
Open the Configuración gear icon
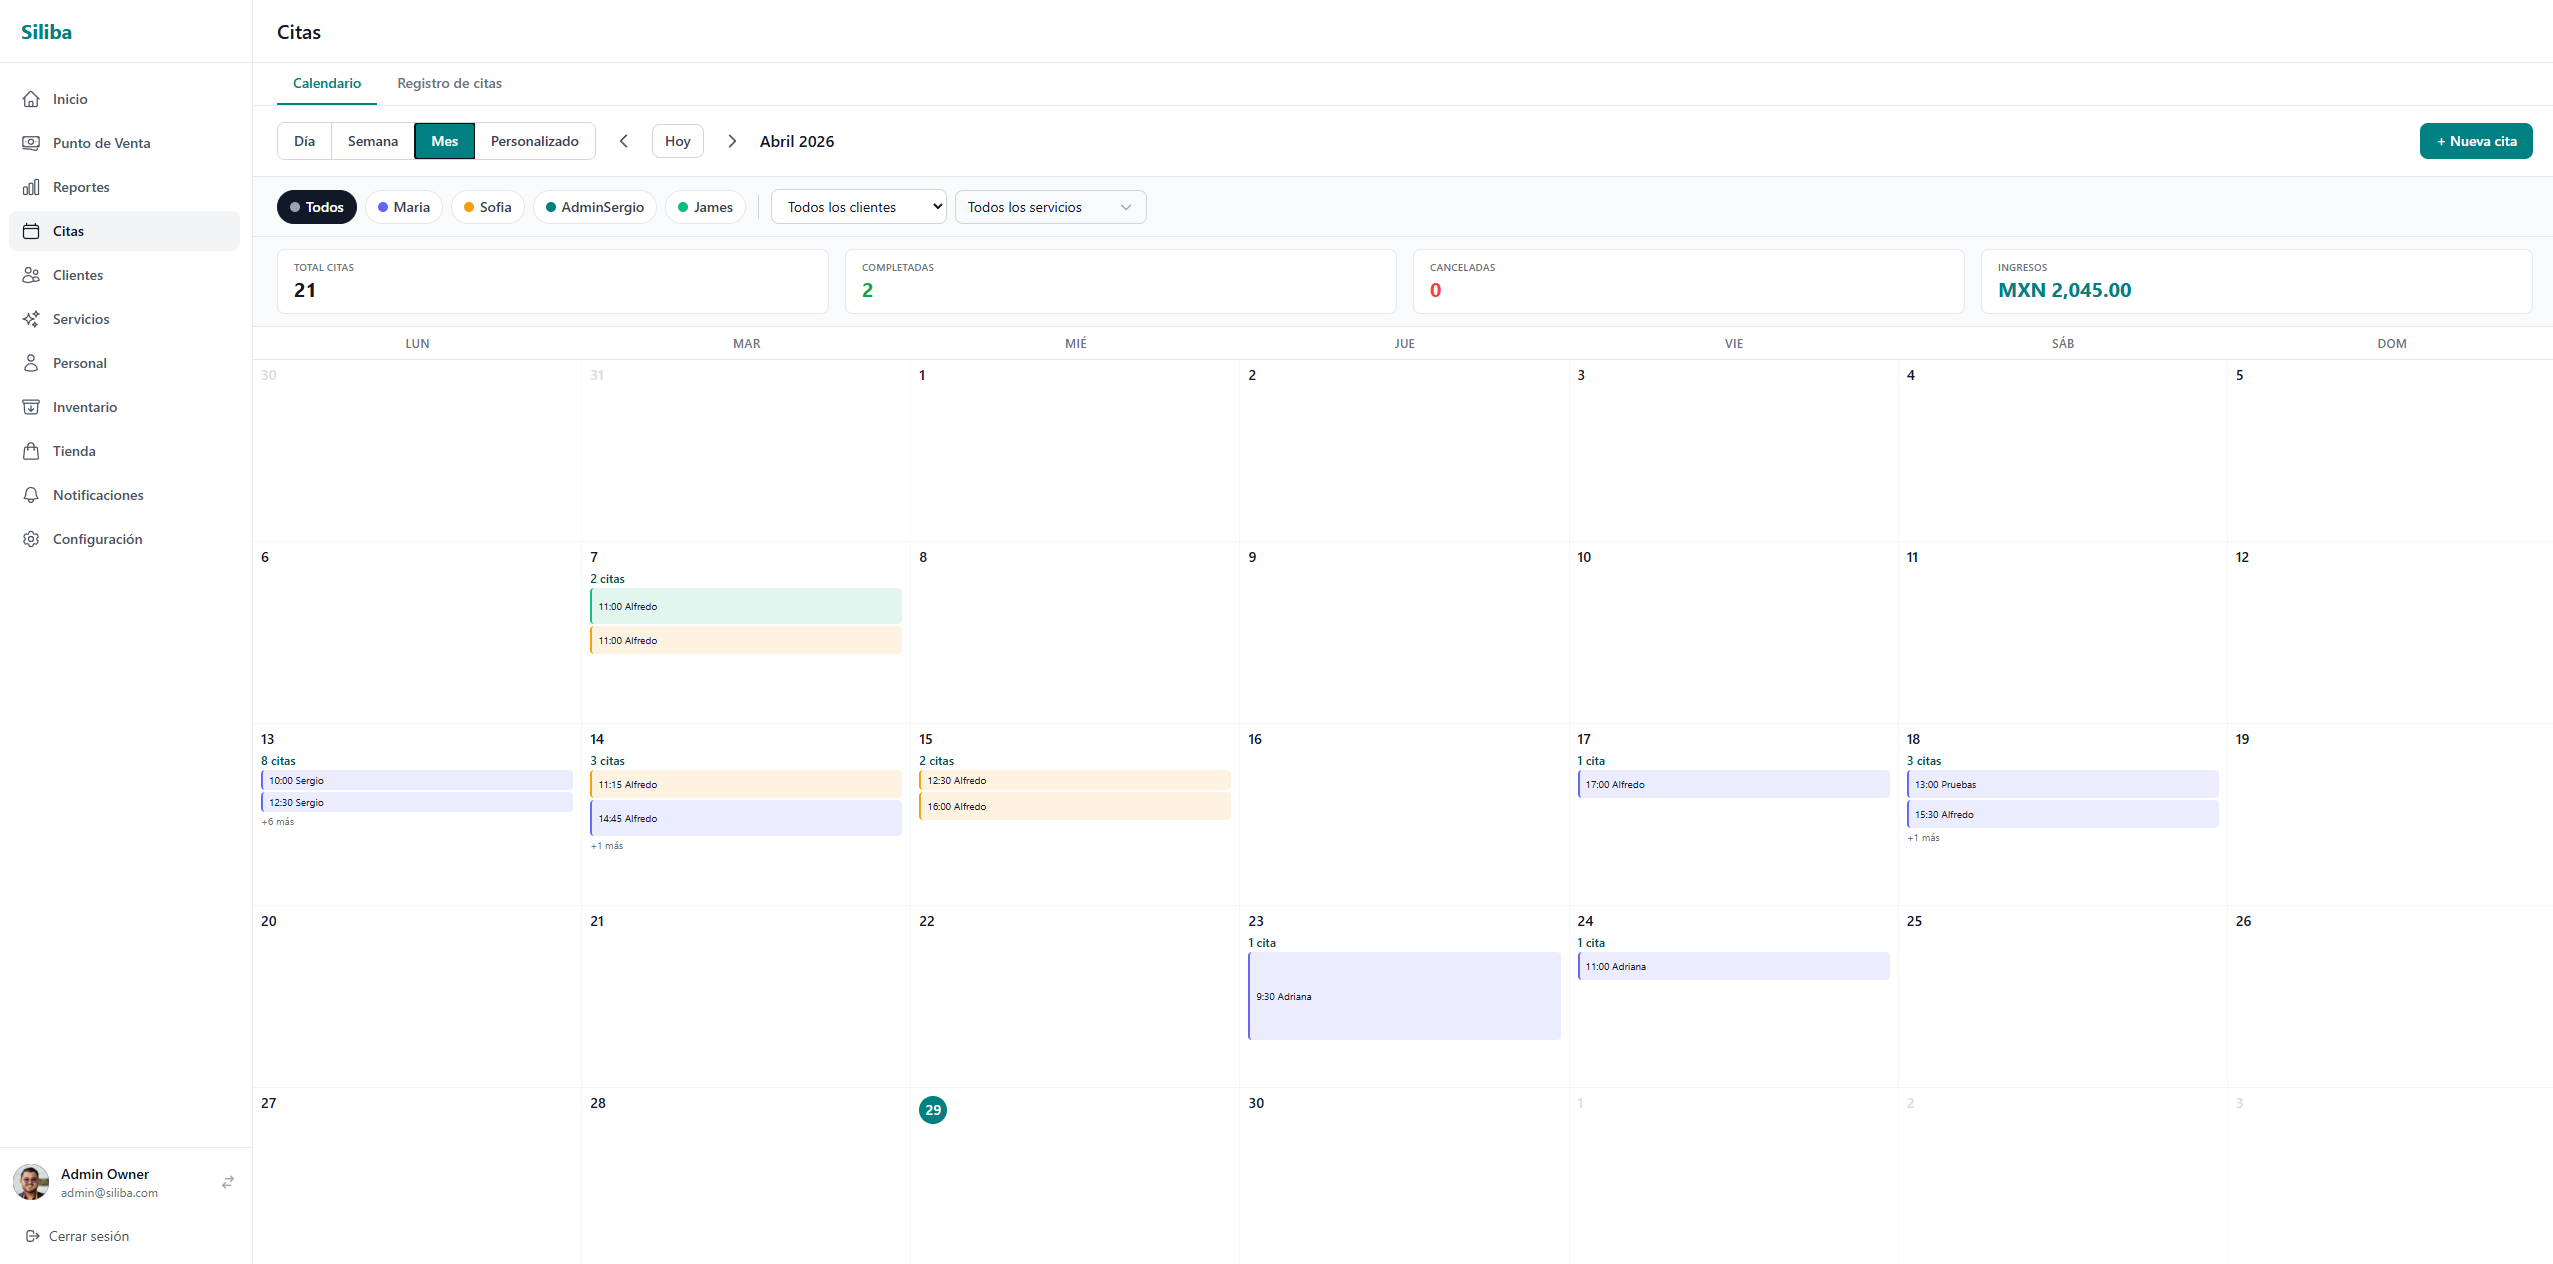point(32,539)
